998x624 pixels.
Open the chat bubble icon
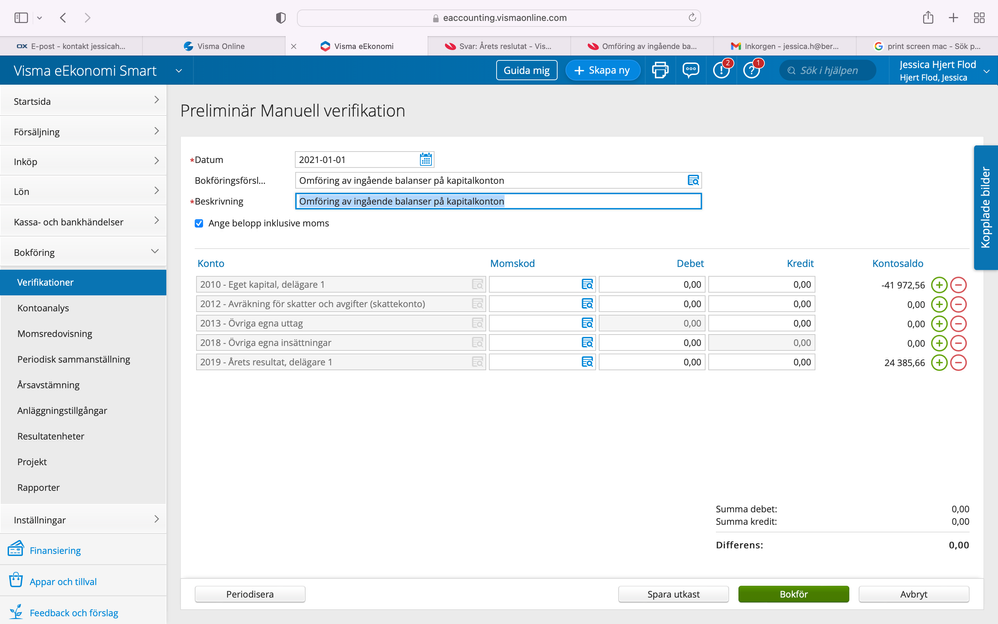[x=691, y=70]
